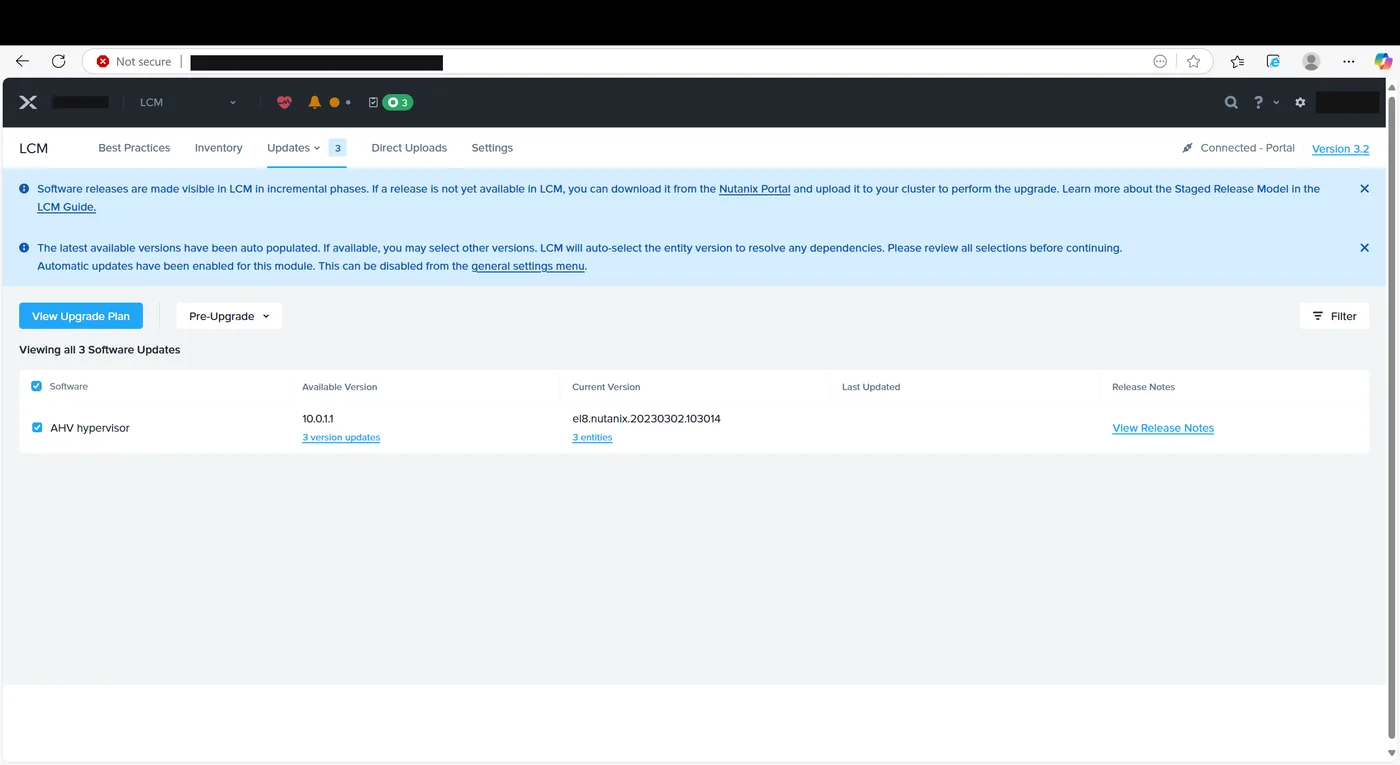The width and height of the screenshot is (1400, 765).
Task: Click the Not secure warning icon
Action: click(103, 61)
